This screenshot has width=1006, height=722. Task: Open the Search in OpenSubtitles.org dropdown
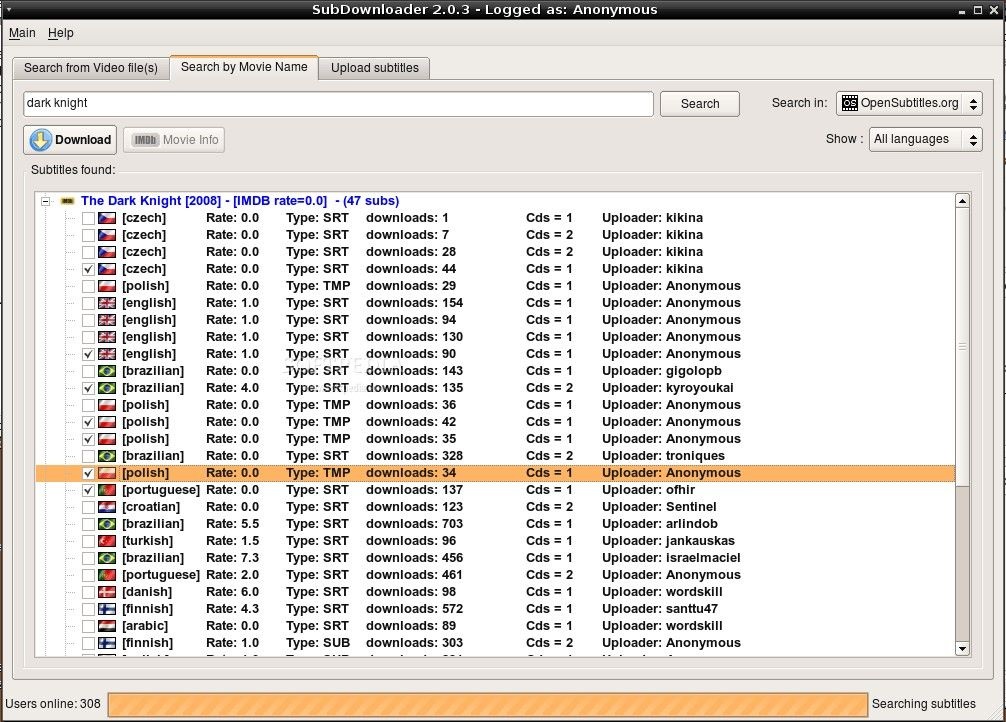pos(909,103)
